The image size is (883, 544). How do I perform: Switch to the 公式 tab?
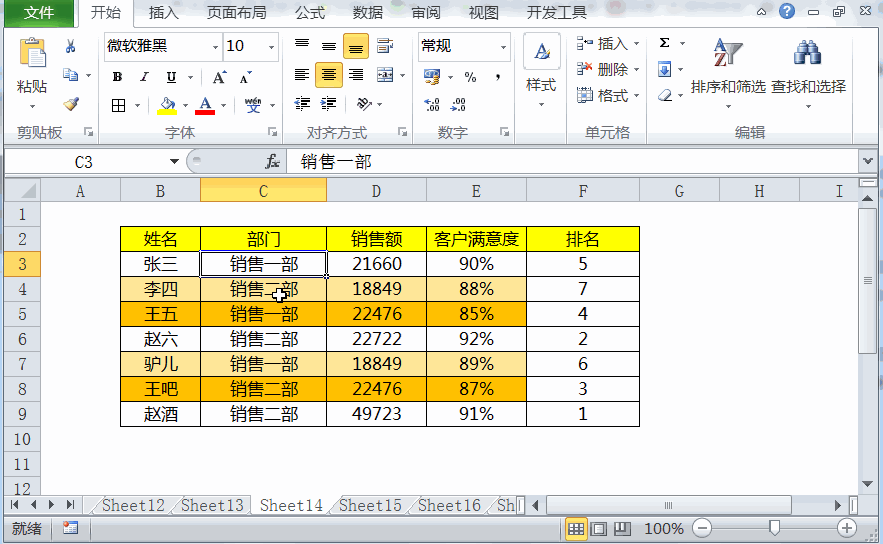(310, 12)
